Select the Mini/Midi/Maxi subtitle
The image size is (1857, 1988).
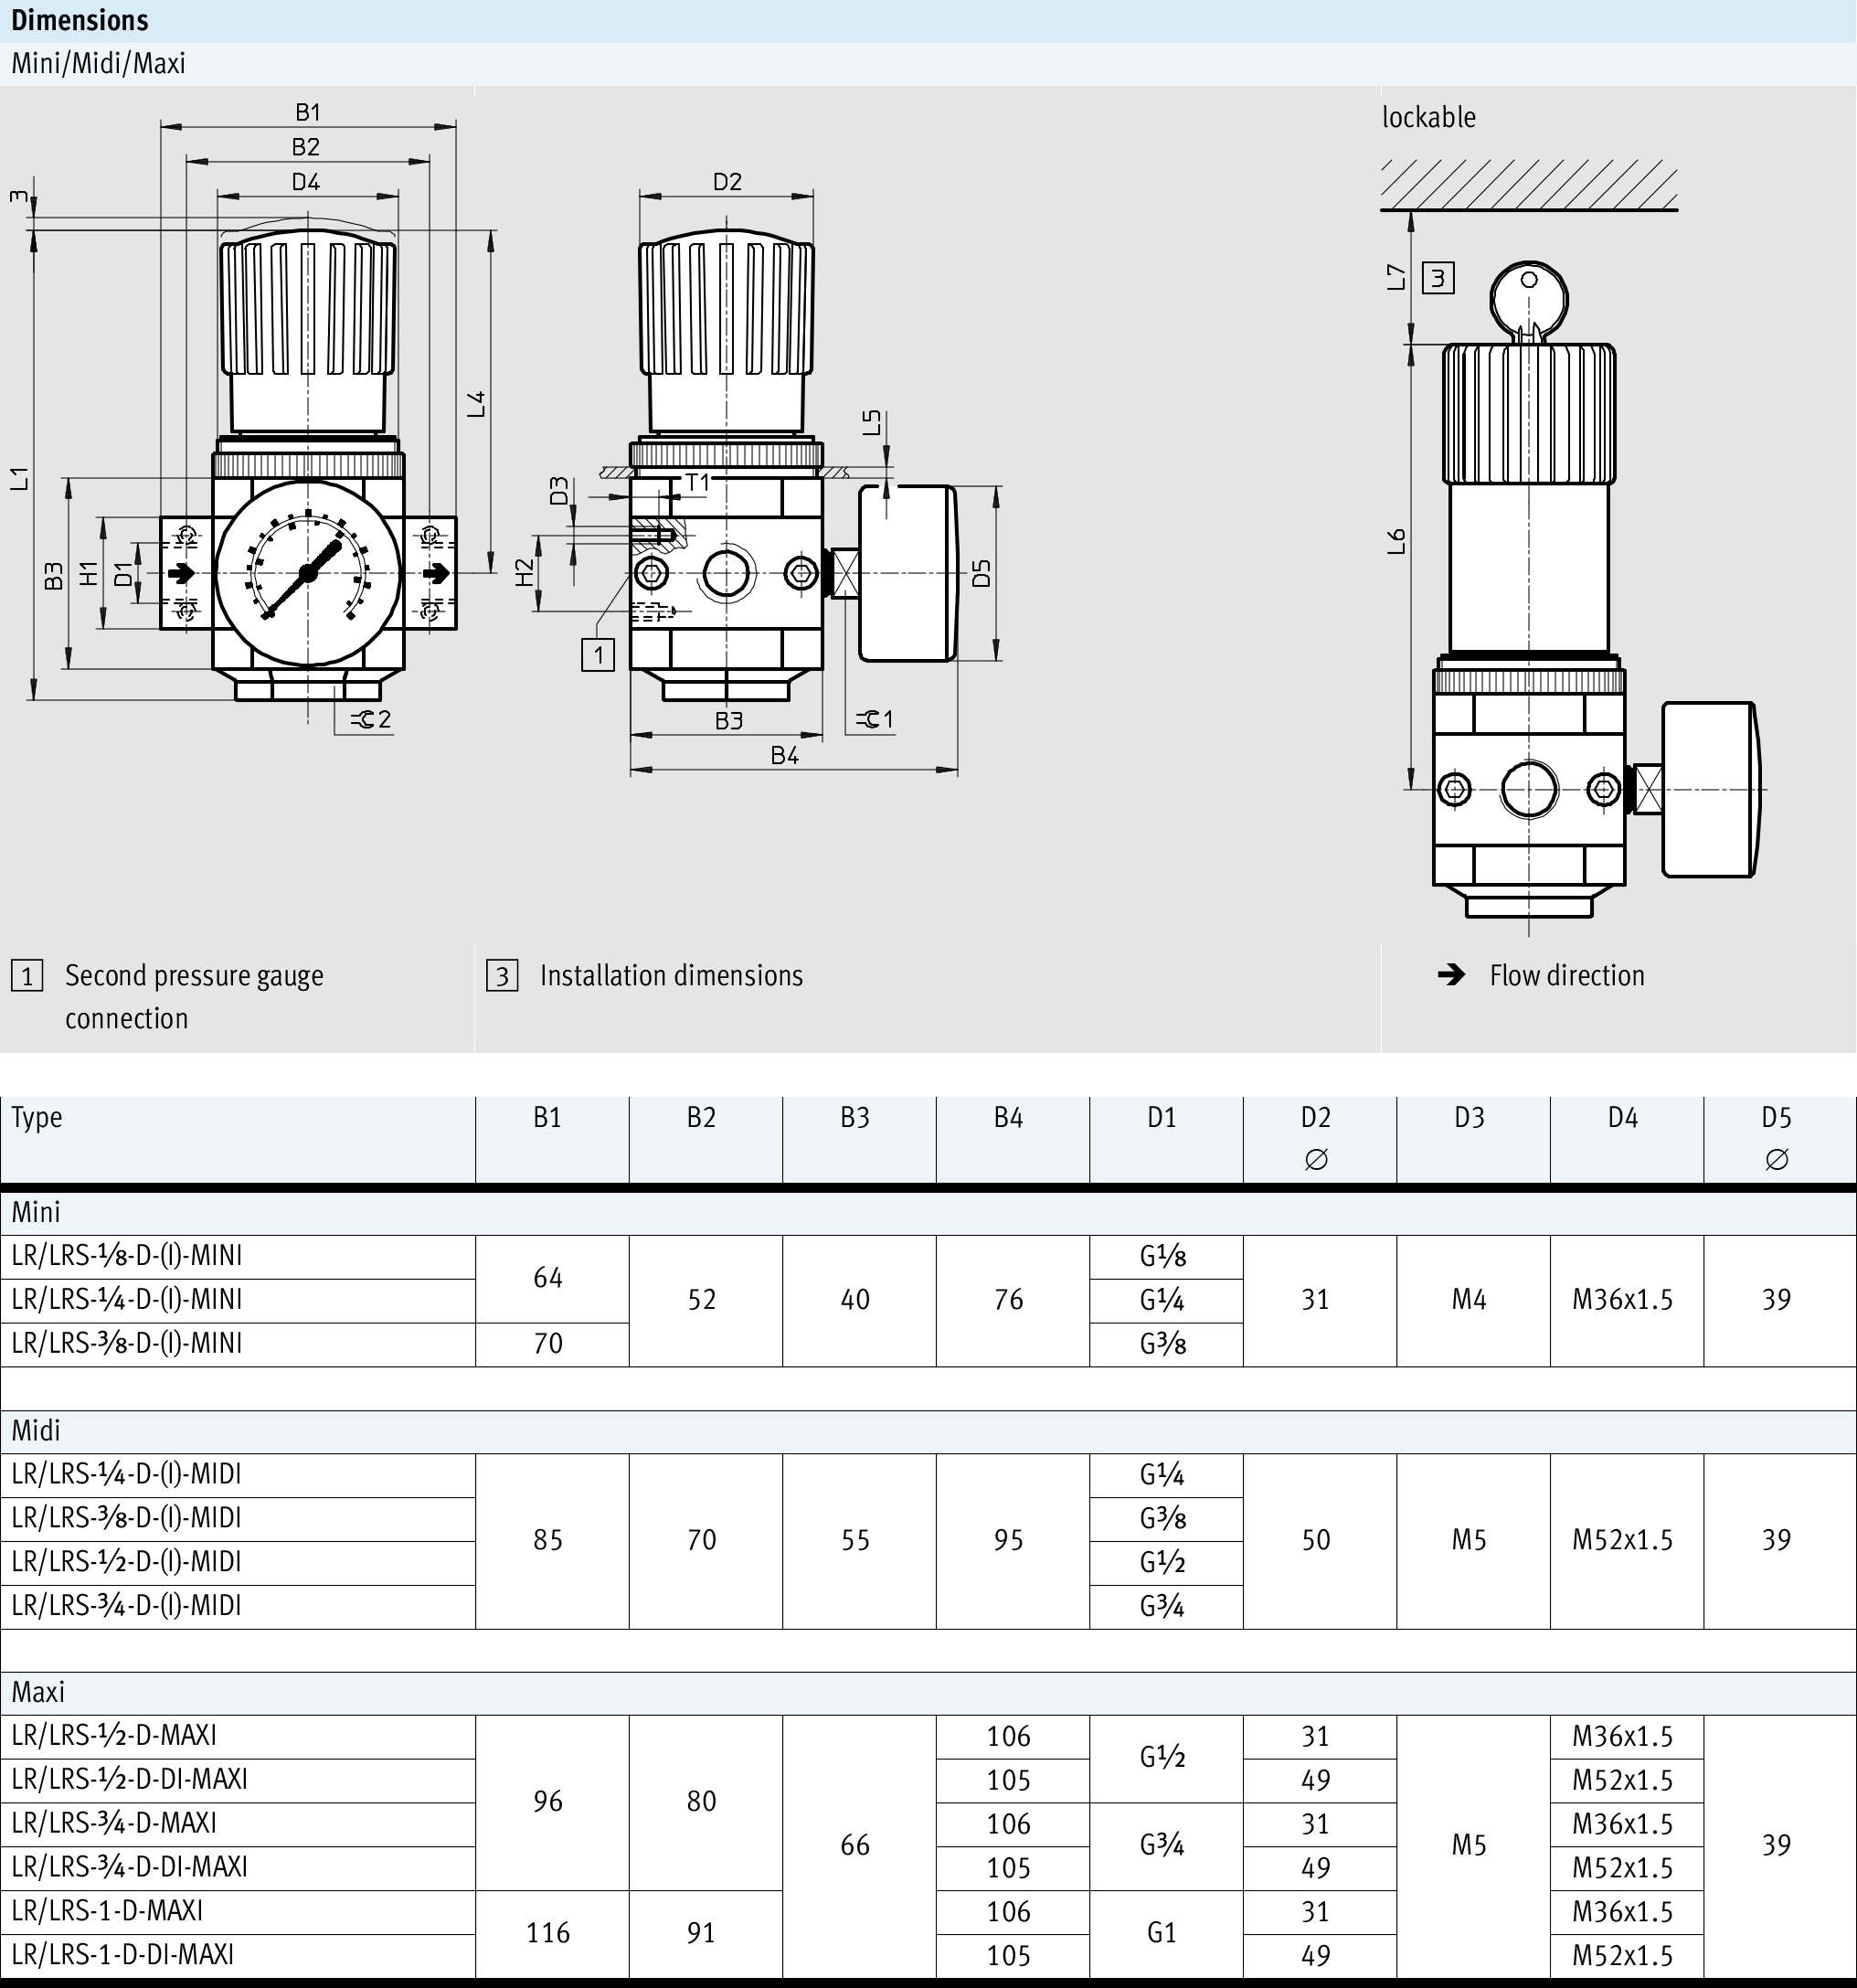click(98, 64)
